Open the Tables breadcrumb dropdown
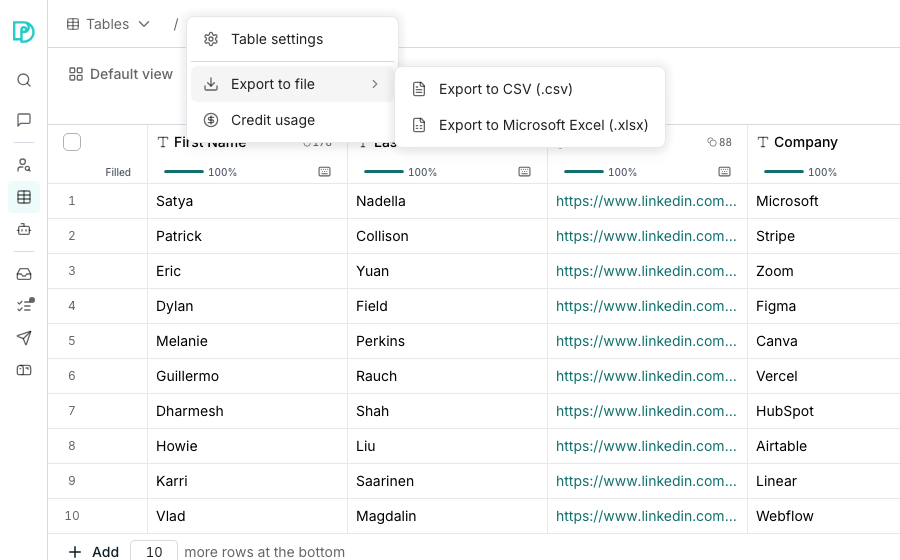The height and width of the screenshot is (560, 900). (x=108, y=24)
